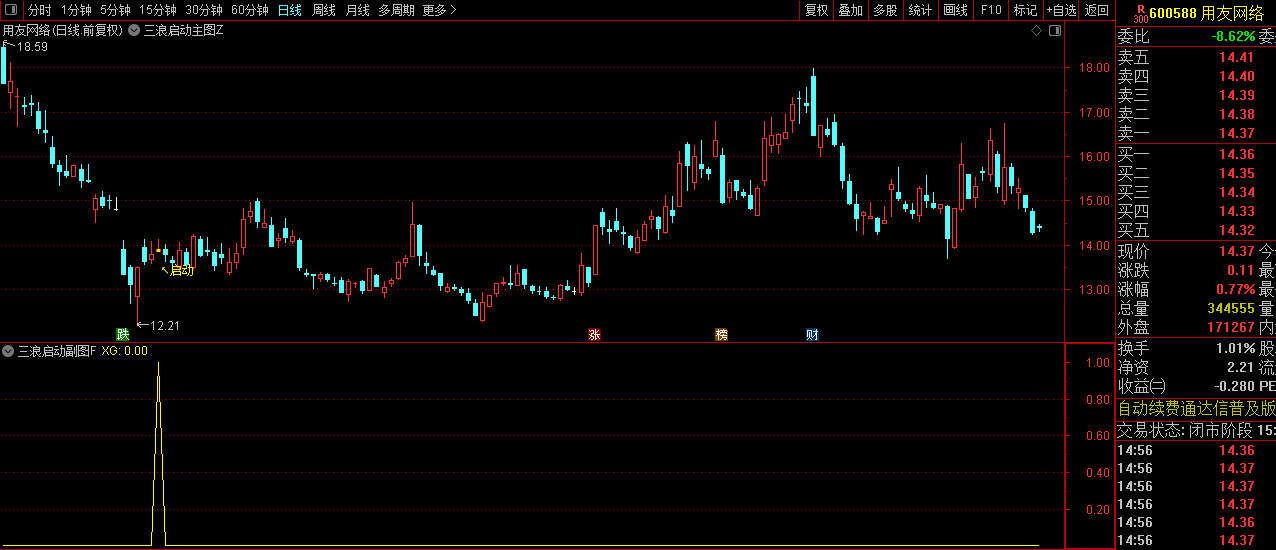Click the 买二 bid price 14.35
1276x550 pixels.
click(1236, 173)
